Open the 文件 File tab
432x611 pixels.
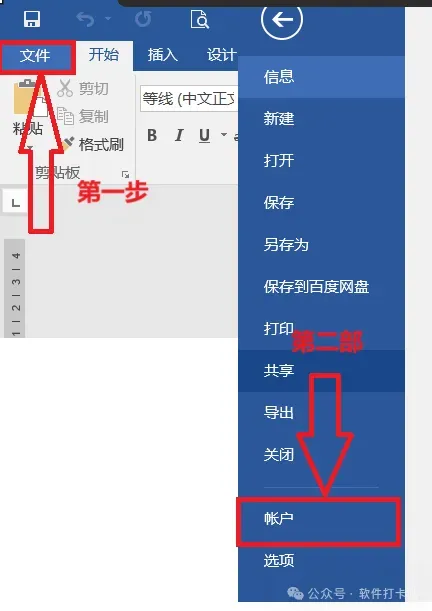tap(35, 56)
